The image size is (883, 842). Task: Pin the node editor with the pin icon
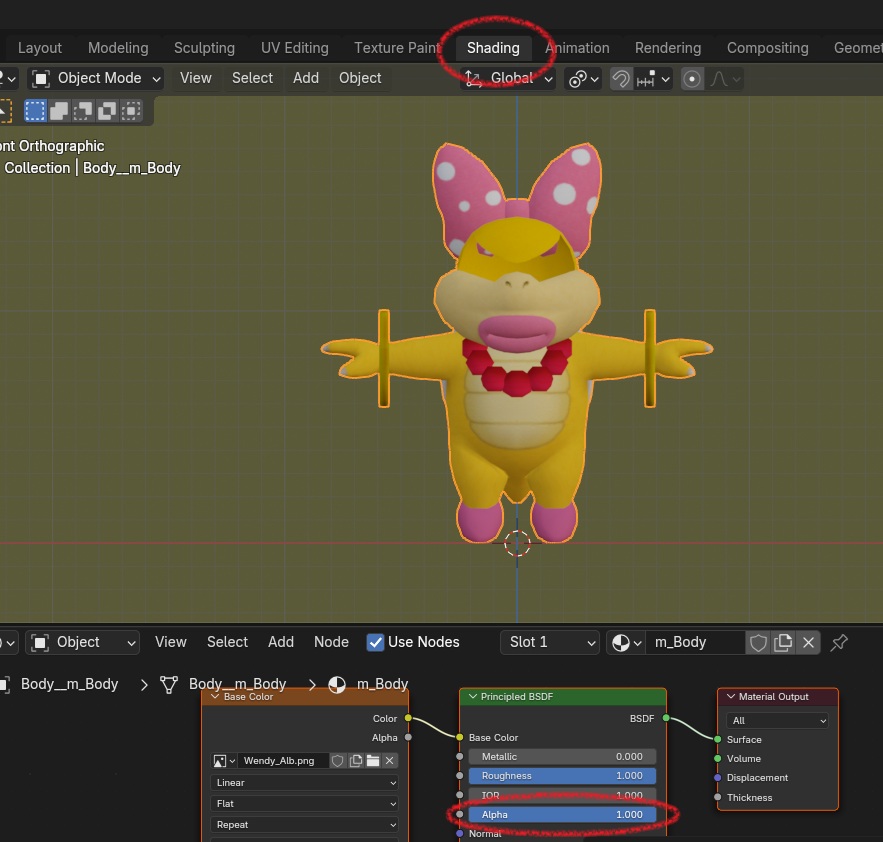pyautogui.click(x=840, y=642)
